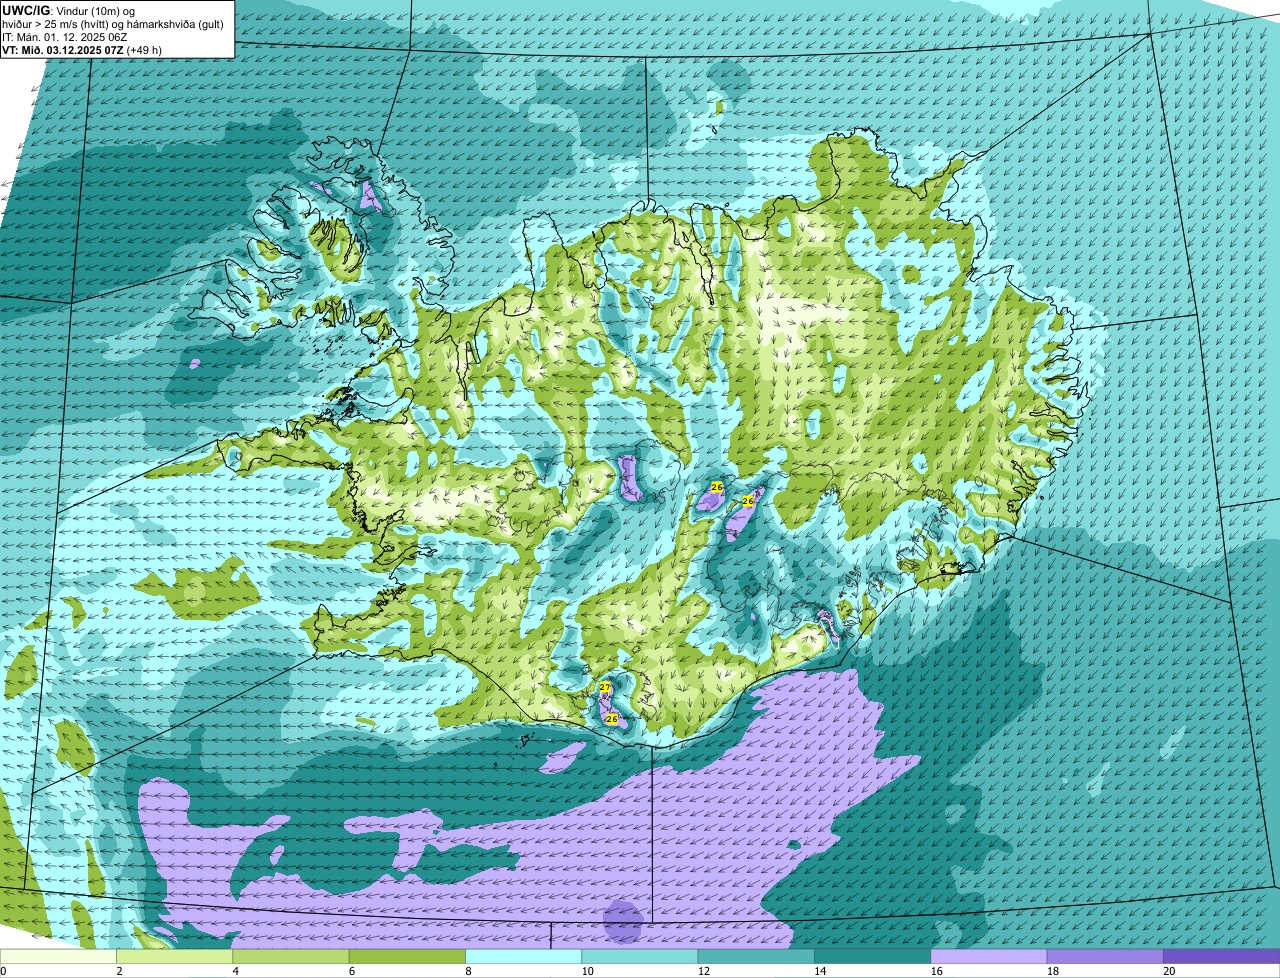Select the lavender 16–18 m/s legend swatch
This screenshot has width=1280, height=978.
(989, 956)
